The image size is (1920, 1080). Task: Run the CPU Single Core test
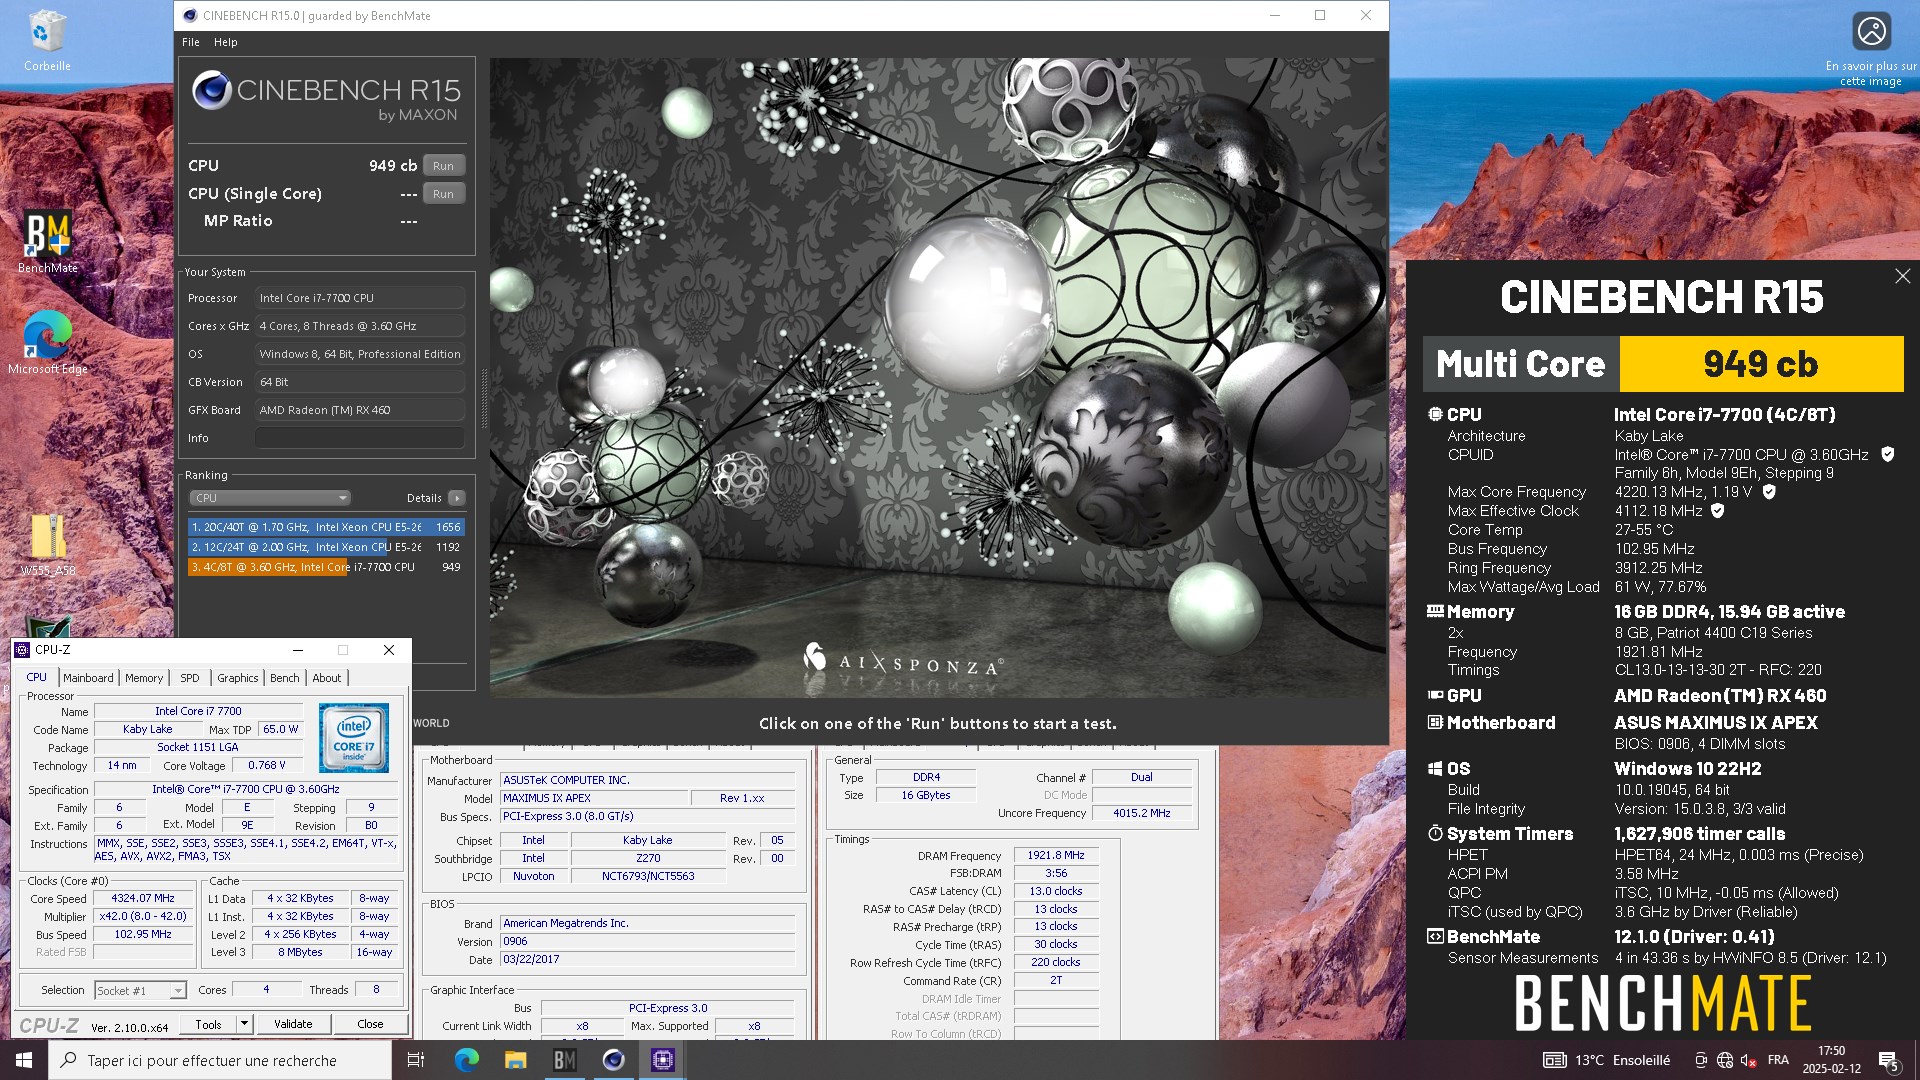point(444,194)
